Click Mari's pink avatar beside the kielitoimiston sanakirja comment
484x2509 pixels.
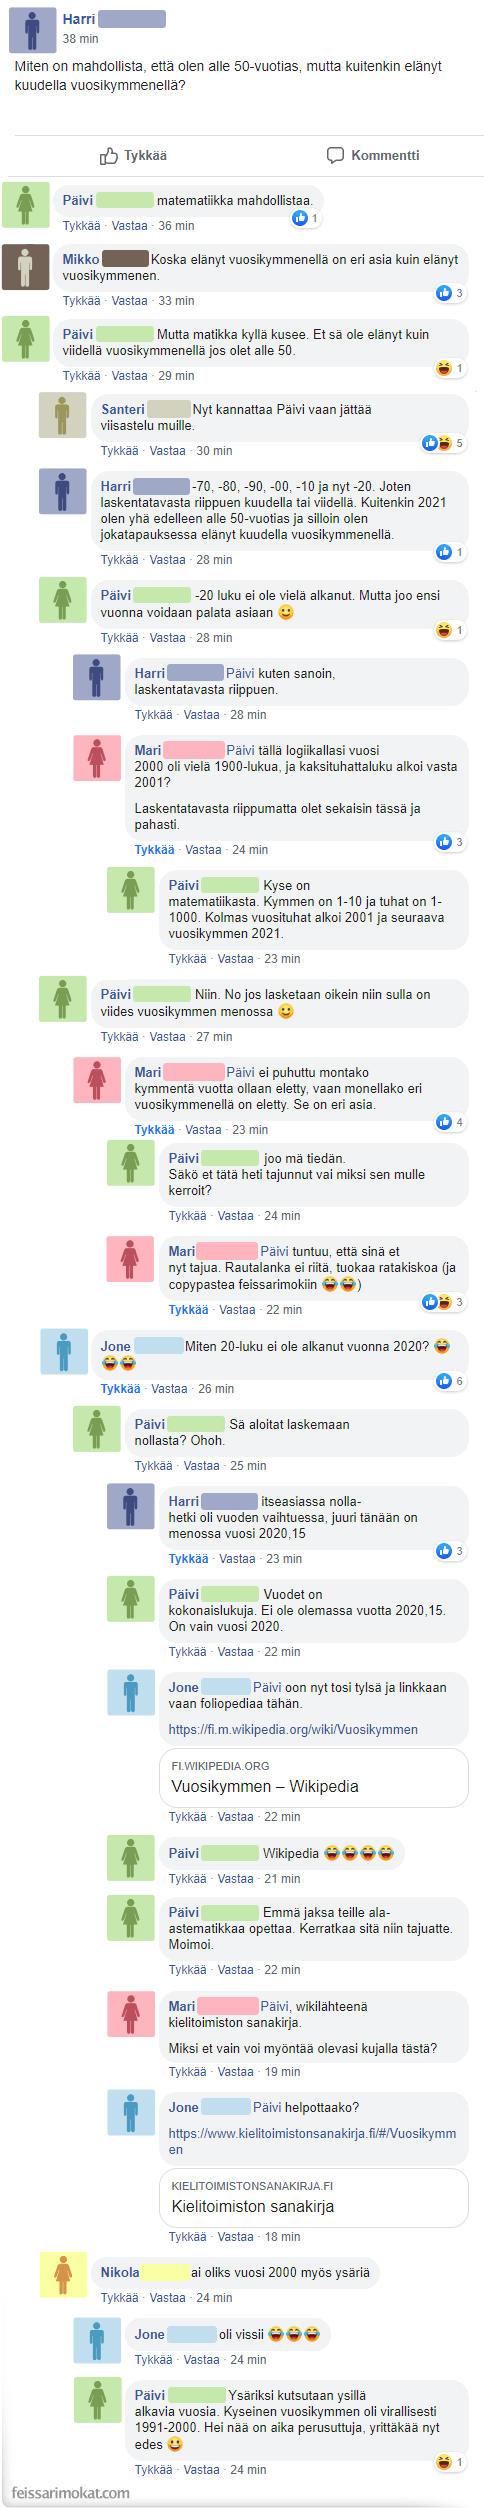click(130, 2014)
